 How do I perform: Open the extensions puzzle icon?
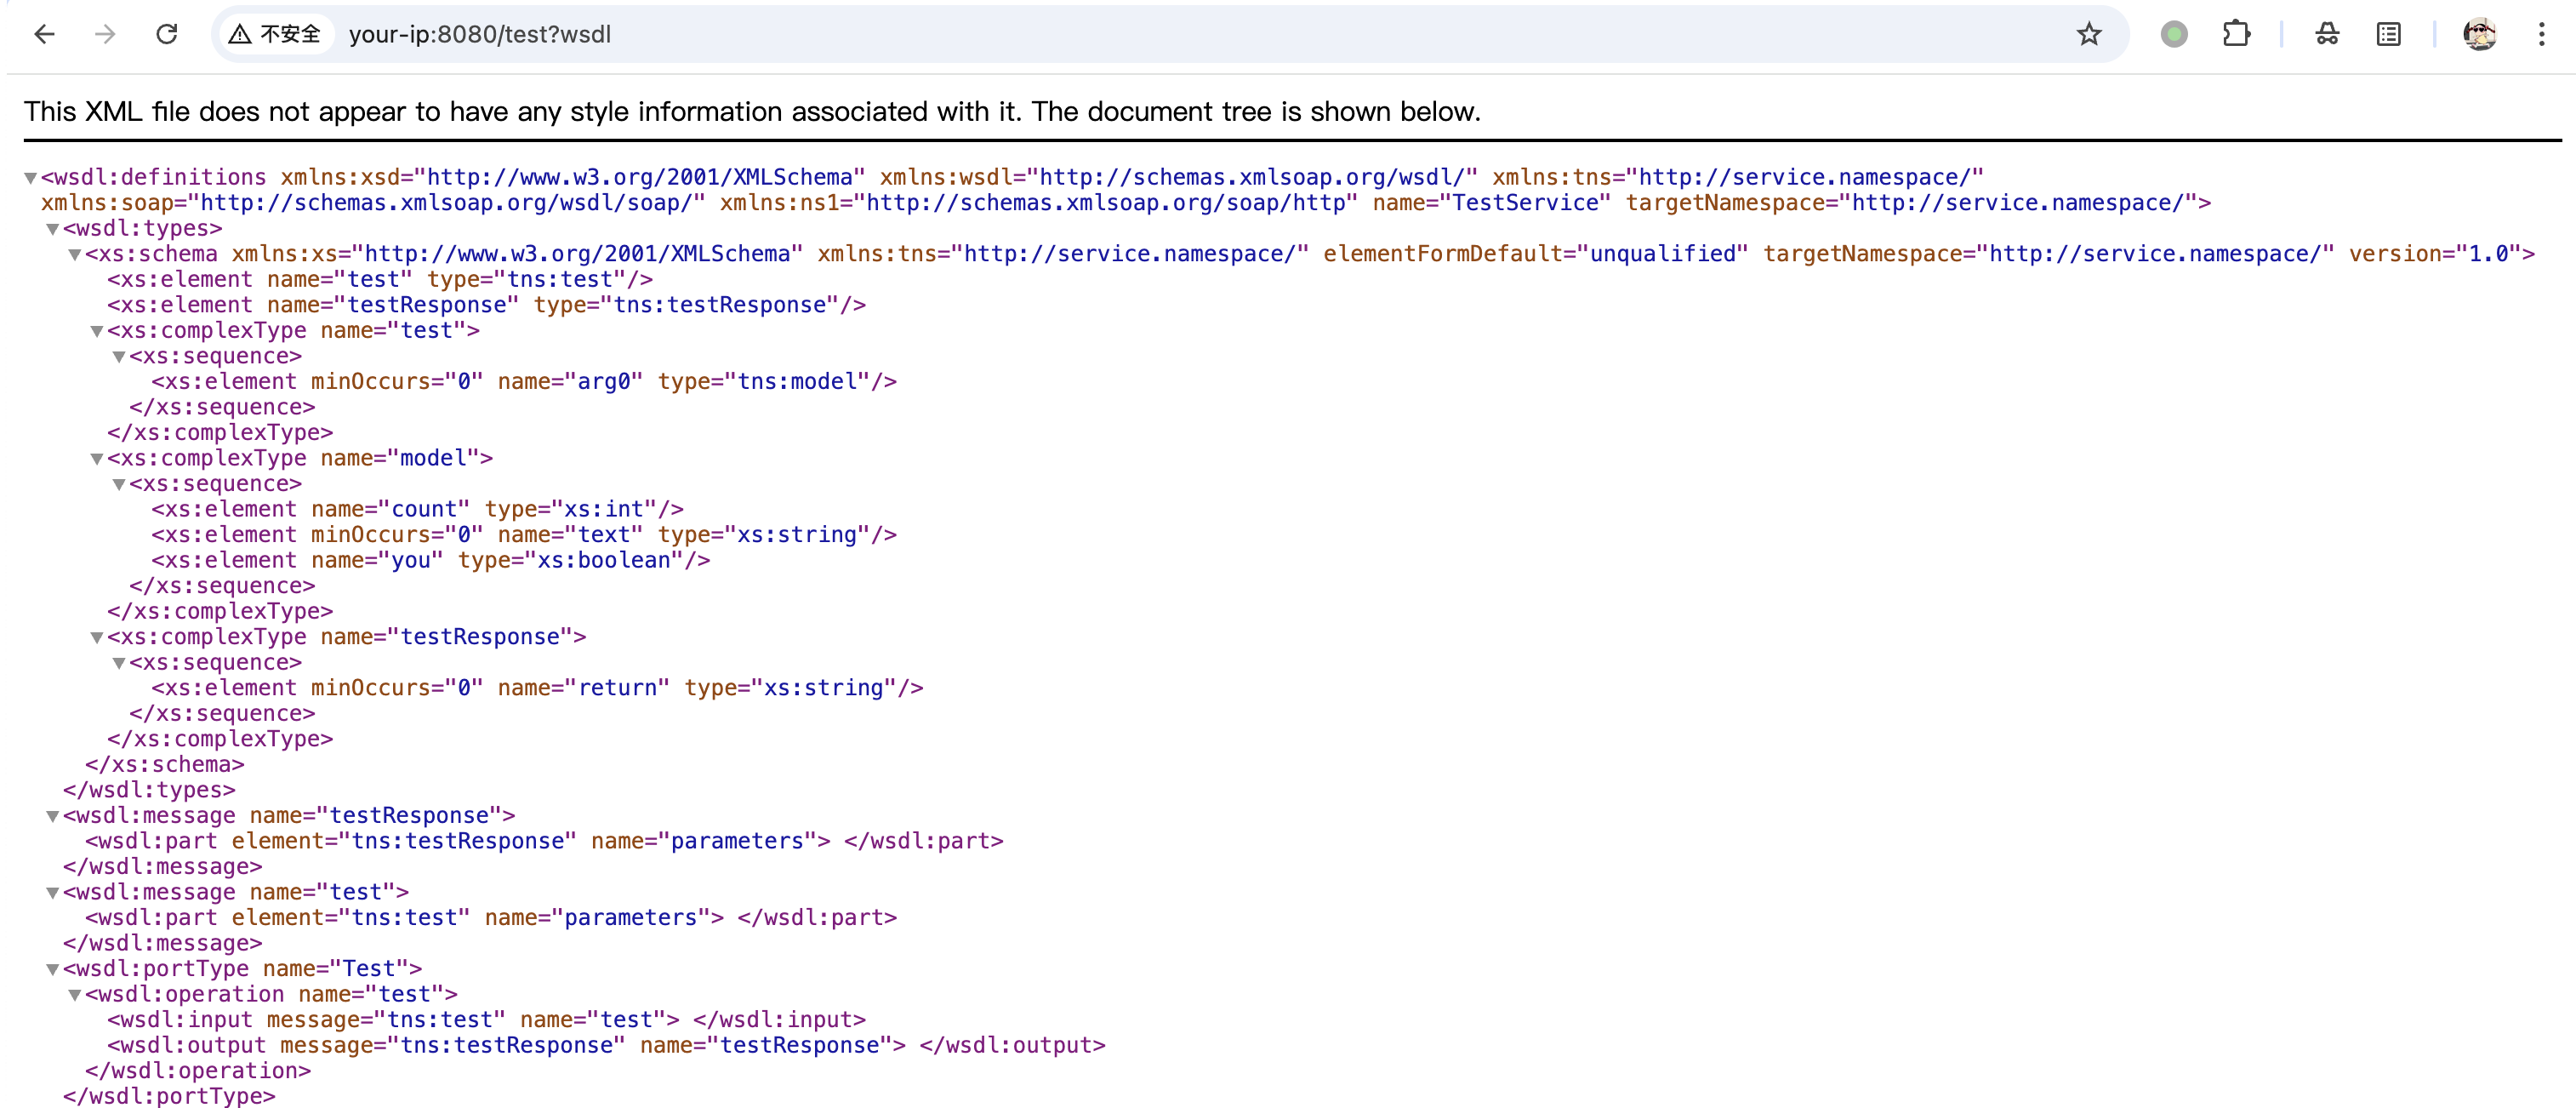[2235, 34]
